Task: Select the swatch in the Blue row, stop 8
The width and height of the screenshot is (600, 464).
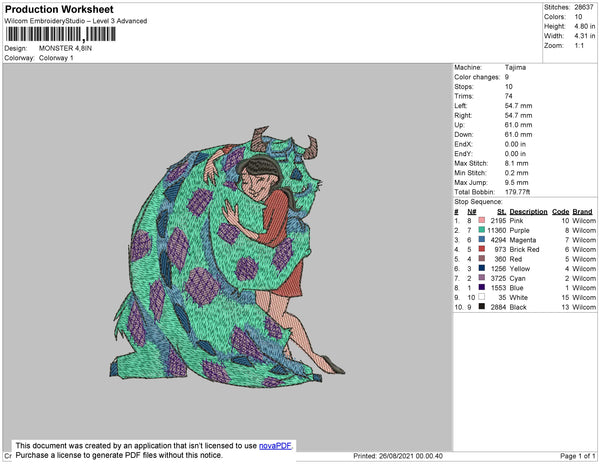Action: click(482, 287)
